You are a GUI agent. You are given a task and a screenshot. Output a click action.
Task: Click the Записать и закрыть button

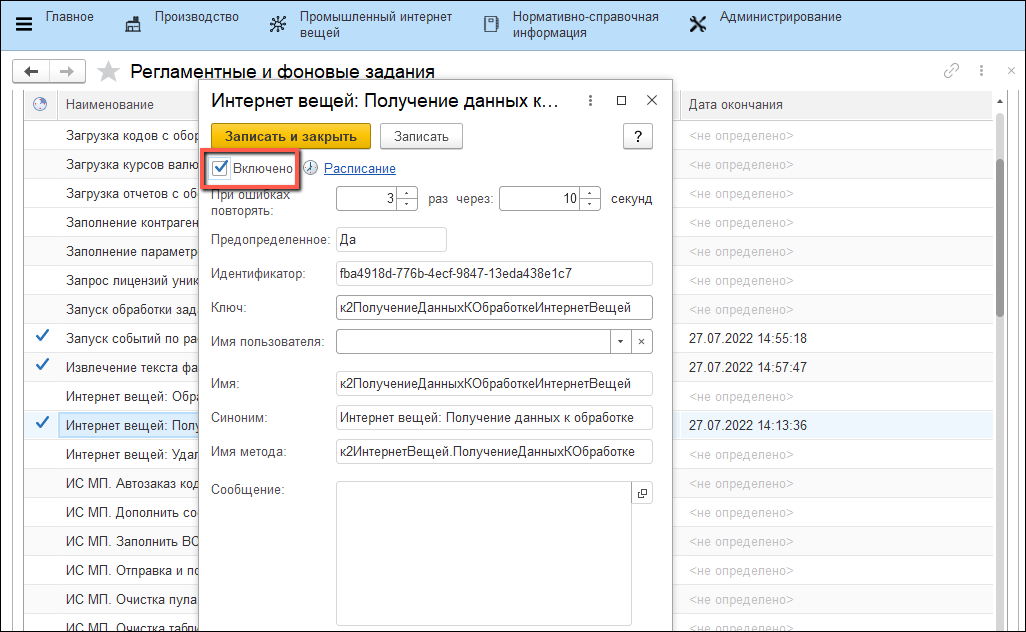(x=291, y=136)
